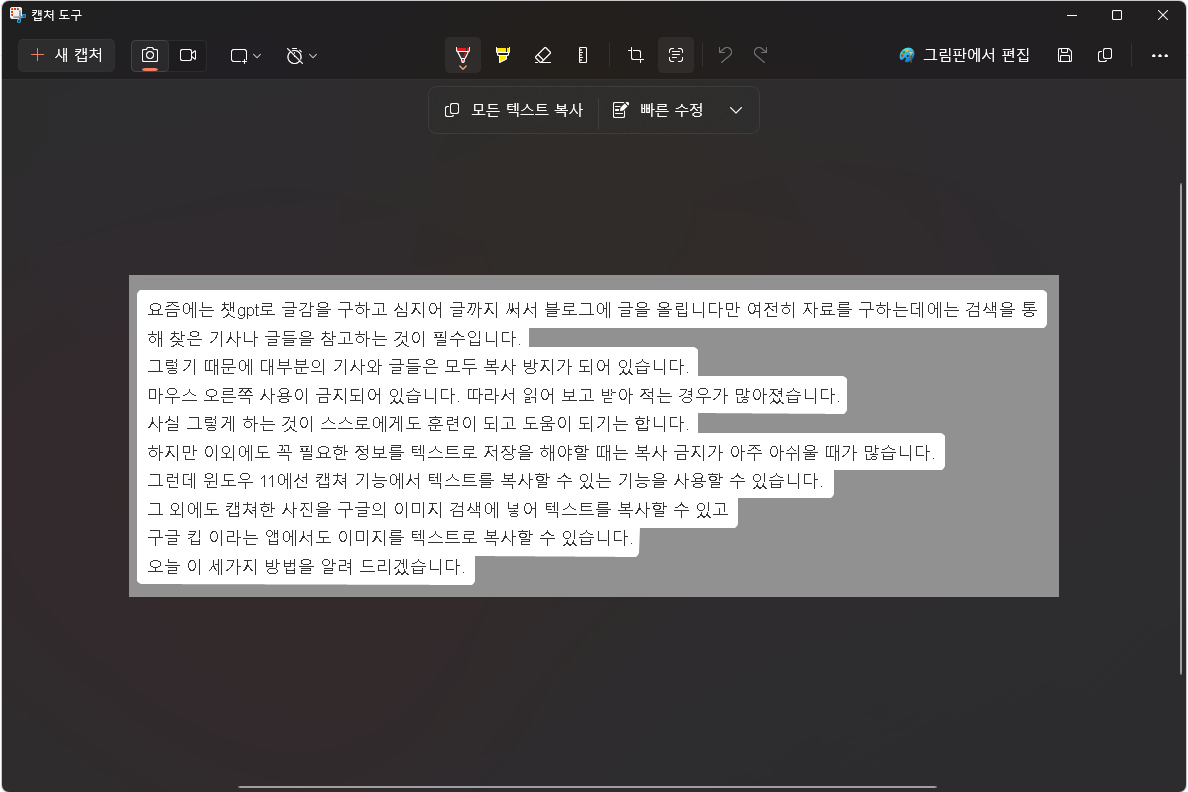Viewport: 1188px width, 792px height.
Task: Select line starting 구글 킵 이라는 앱에서도
Action: click(388, 538)
